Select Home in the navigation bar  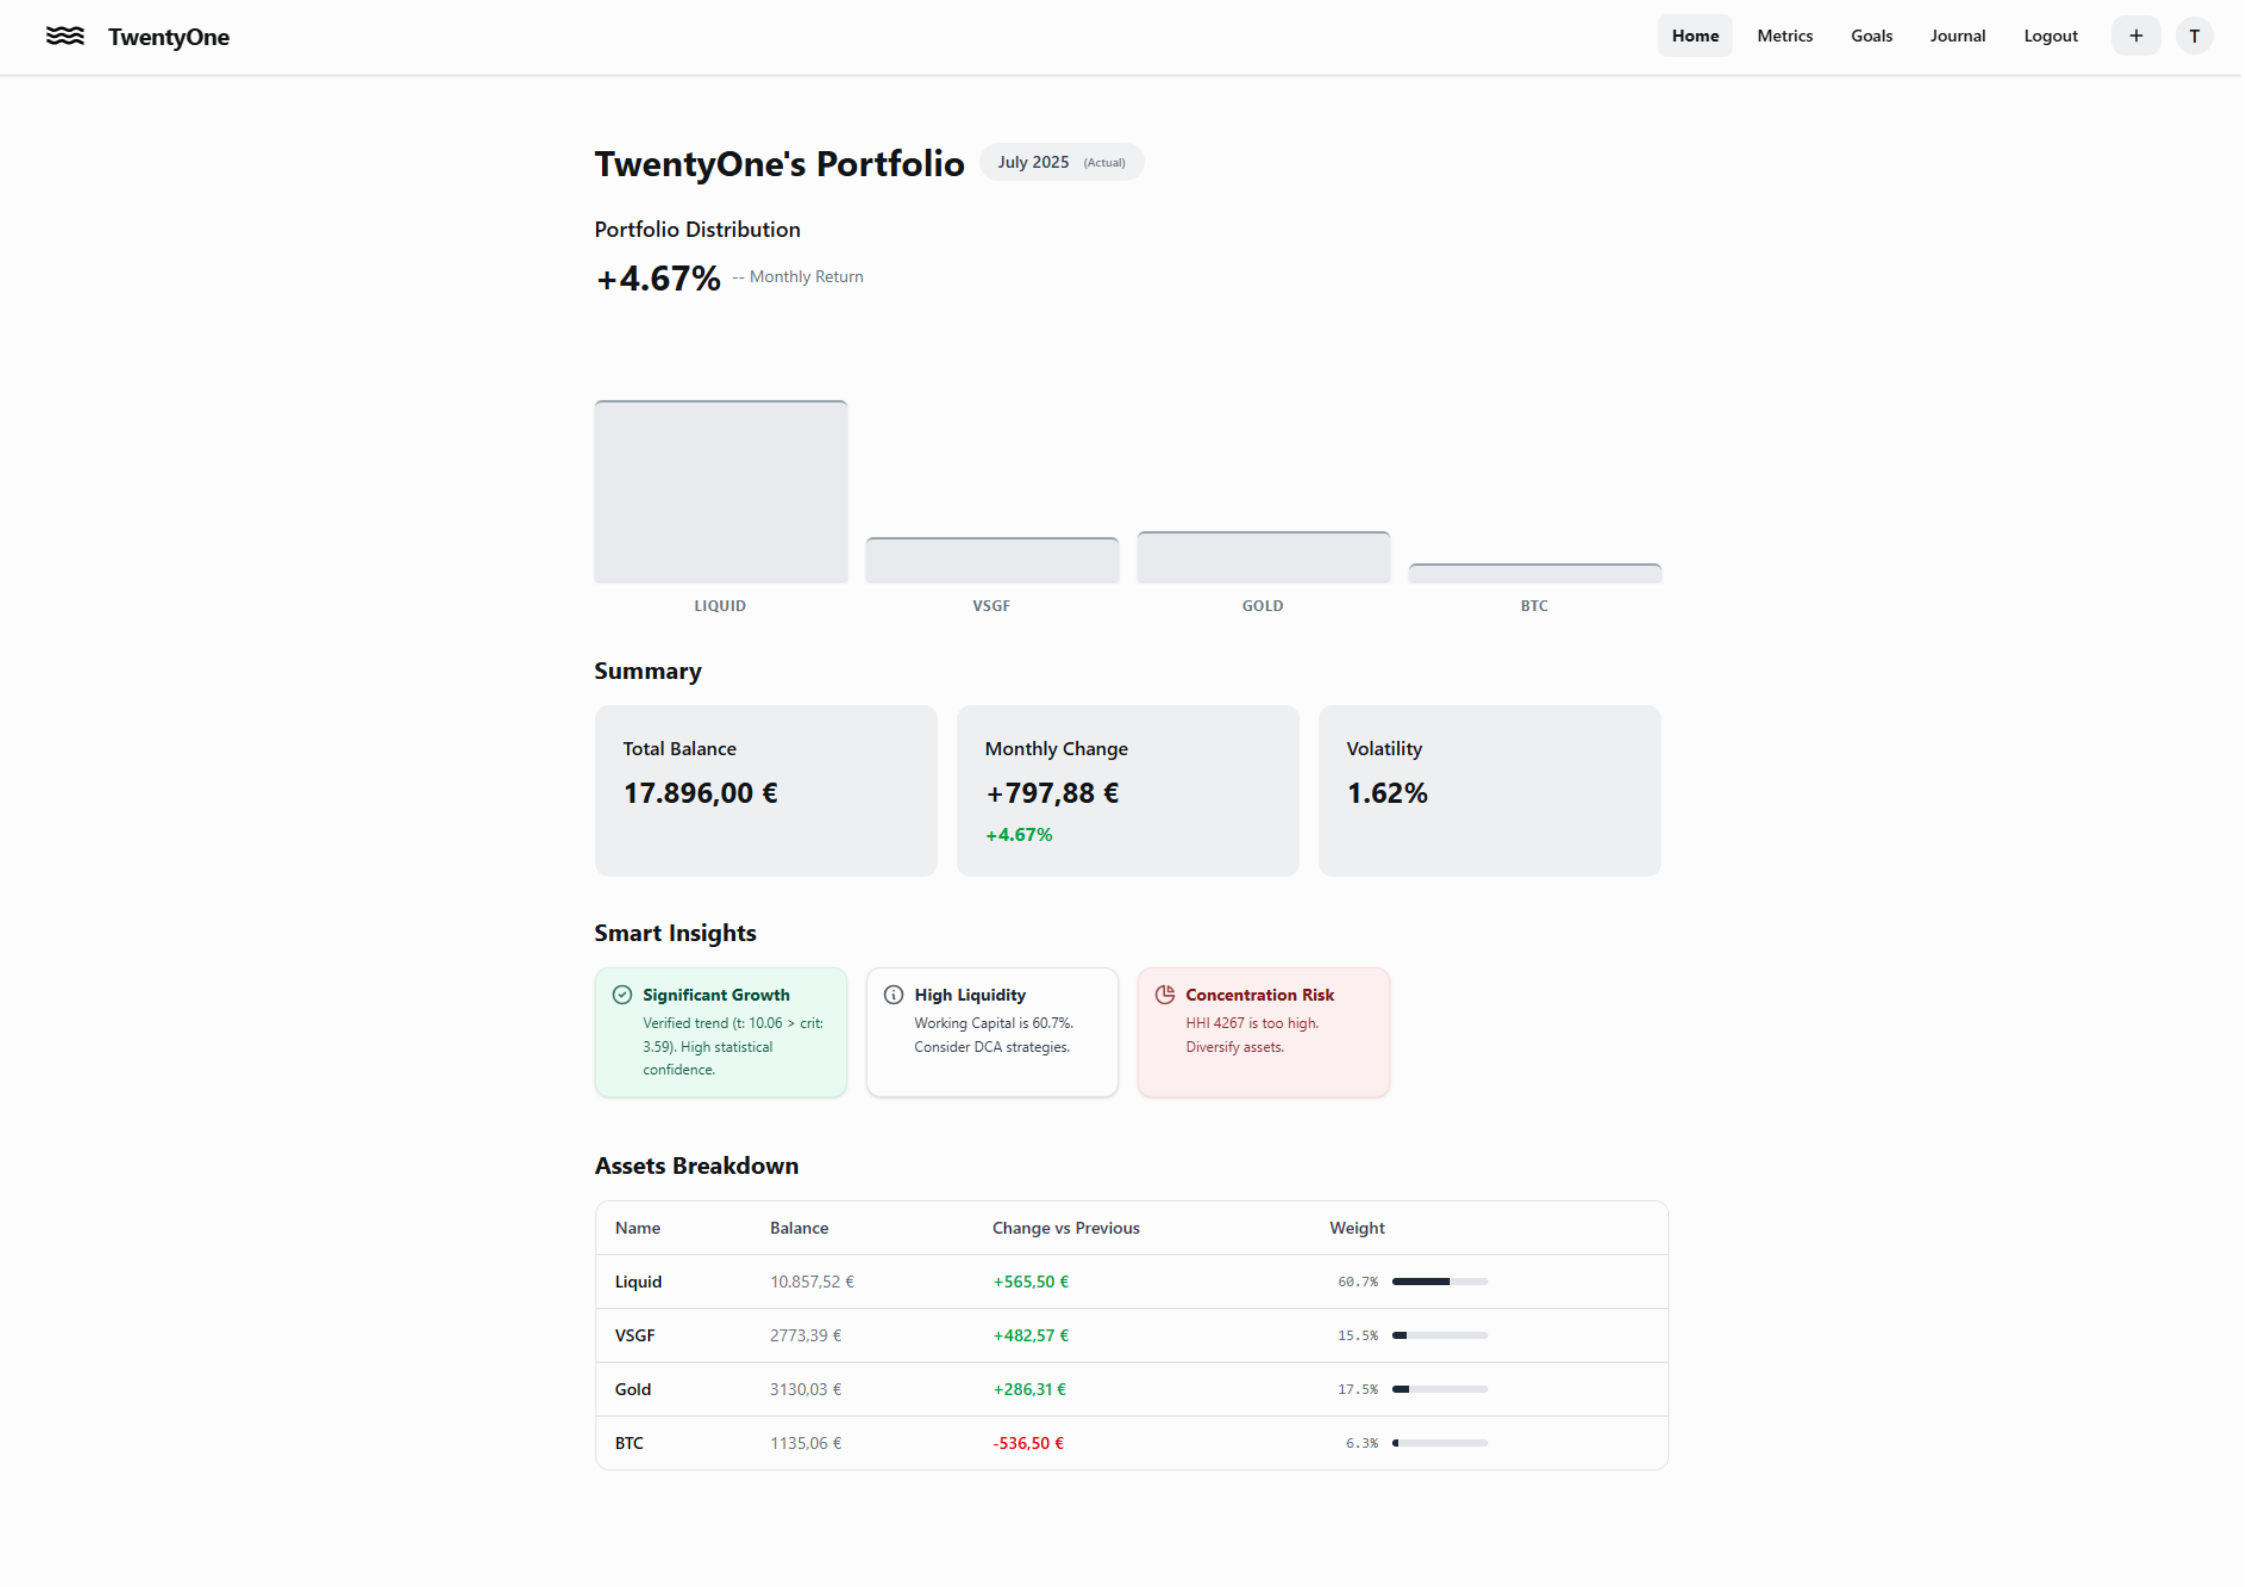coord(1695,35)
